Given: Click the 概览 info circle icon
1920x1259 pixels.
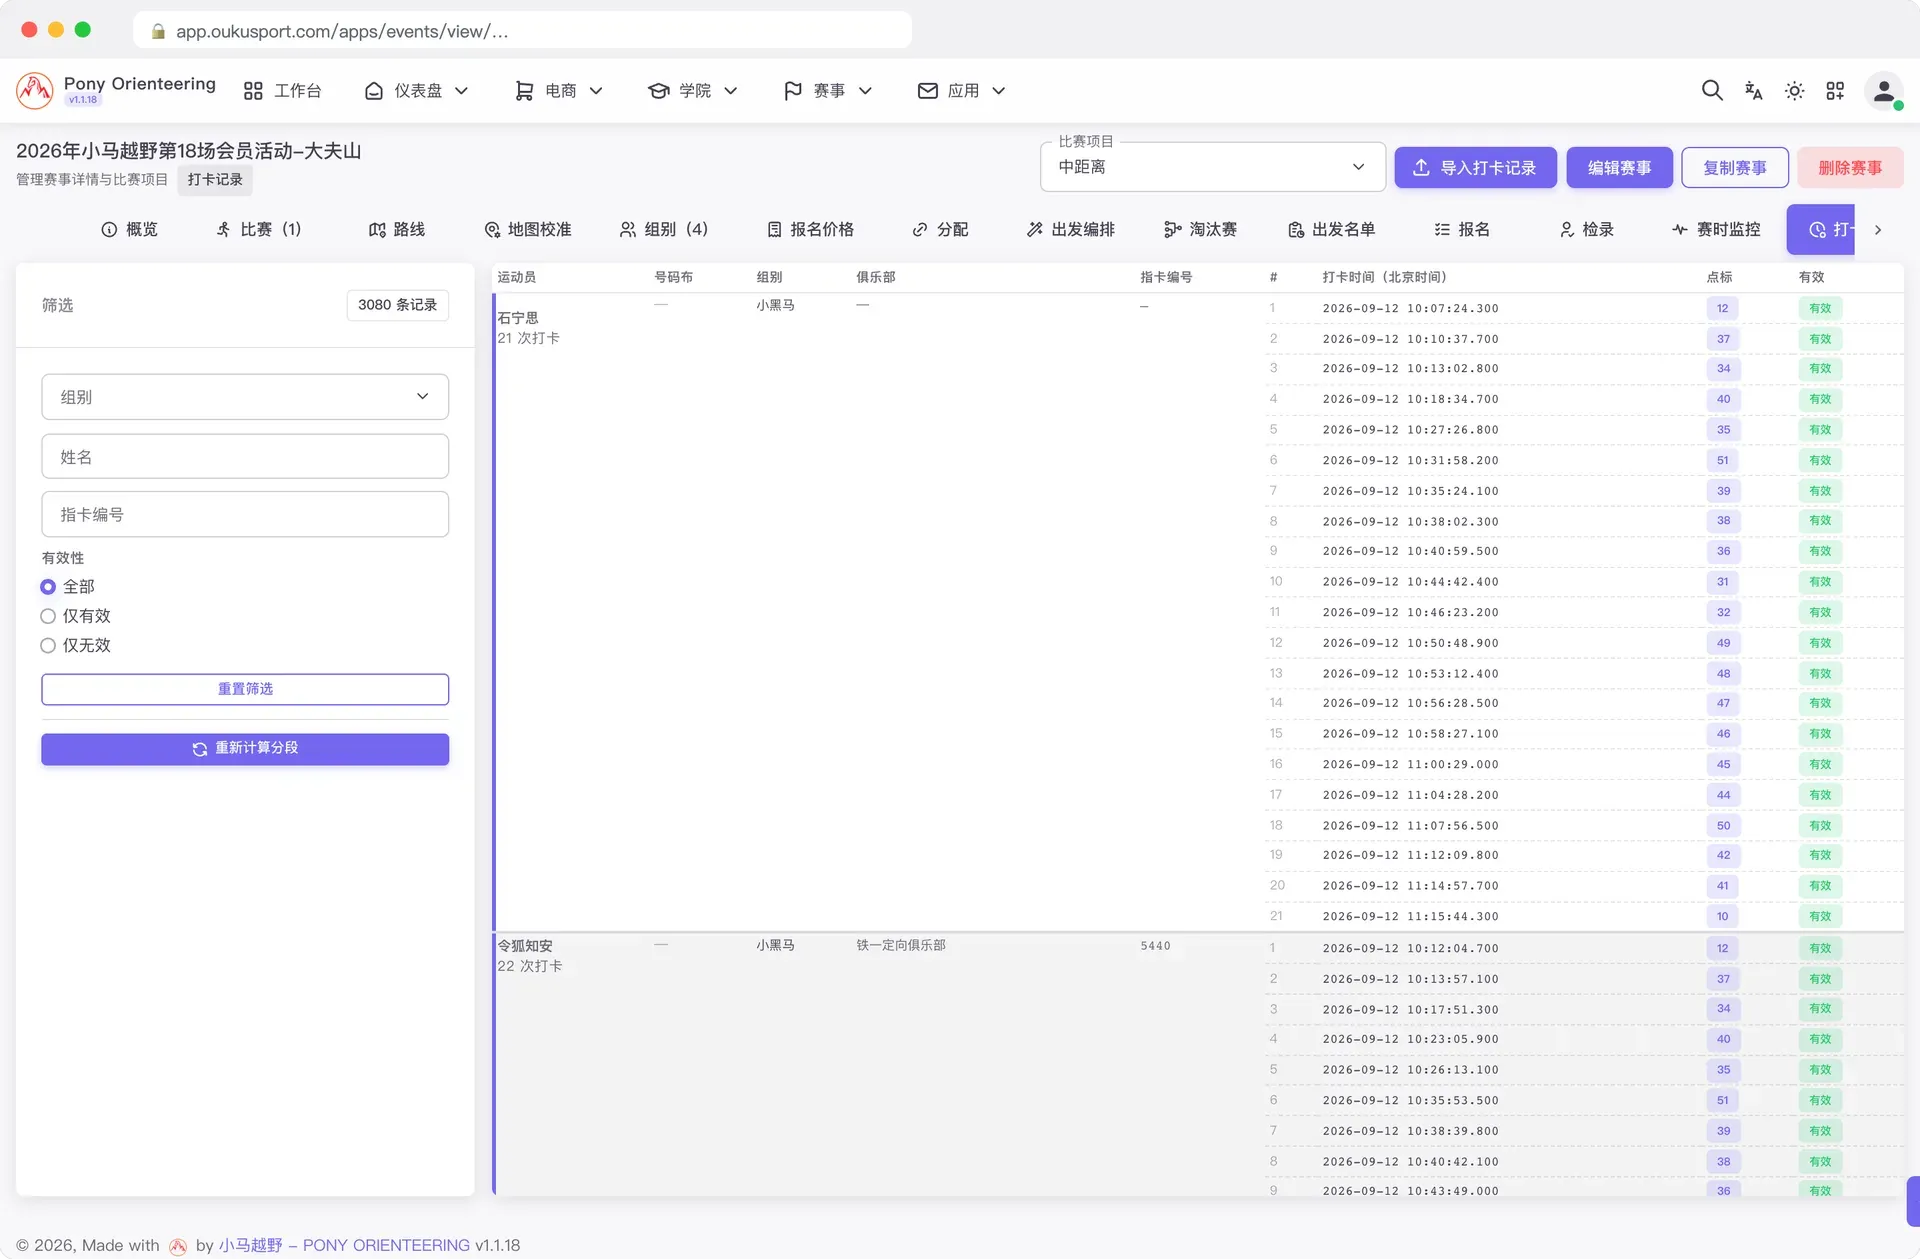Looking at the screenshot, I should pyautogui.click(x=109, y=230).
